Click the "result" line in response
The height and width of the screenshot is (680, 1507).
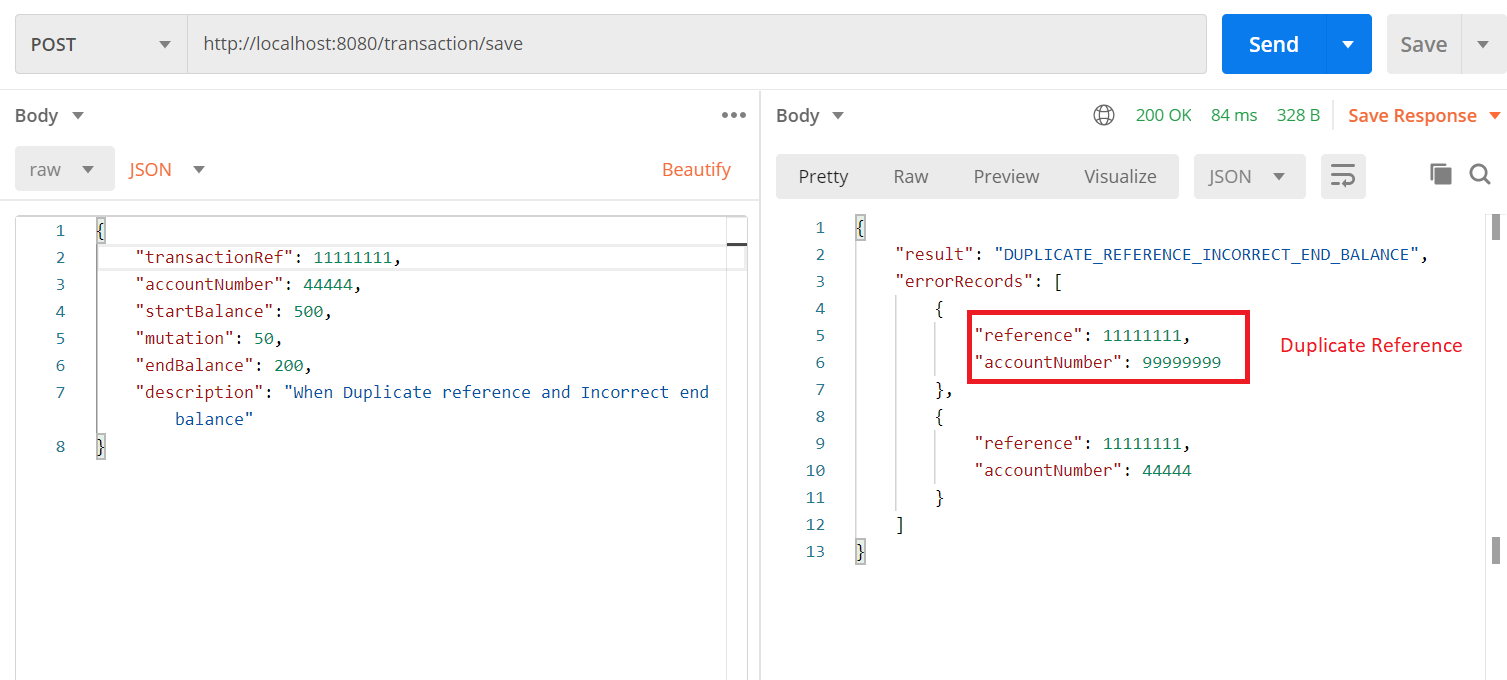tap(1162, 254)
